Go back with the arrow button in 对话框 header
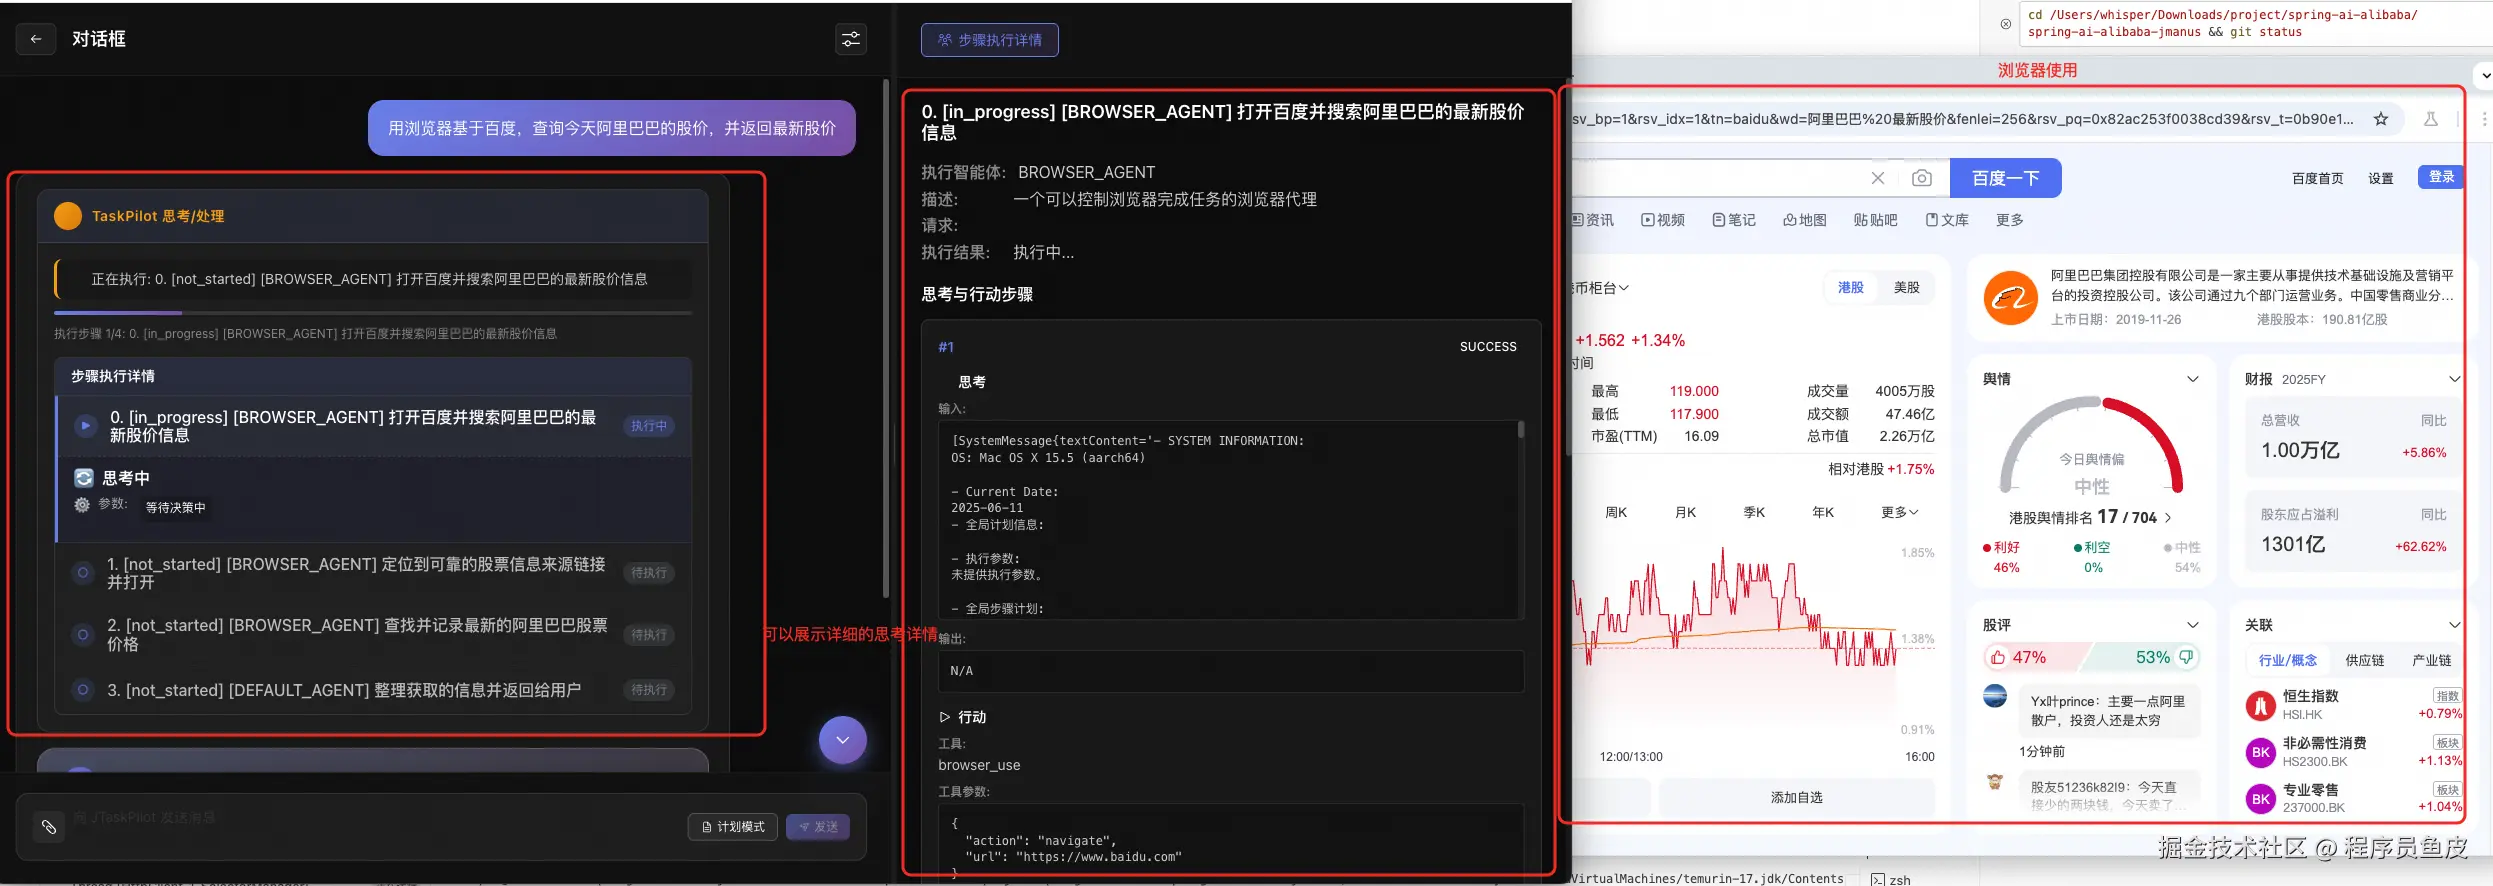 click(x=36, y=39)
